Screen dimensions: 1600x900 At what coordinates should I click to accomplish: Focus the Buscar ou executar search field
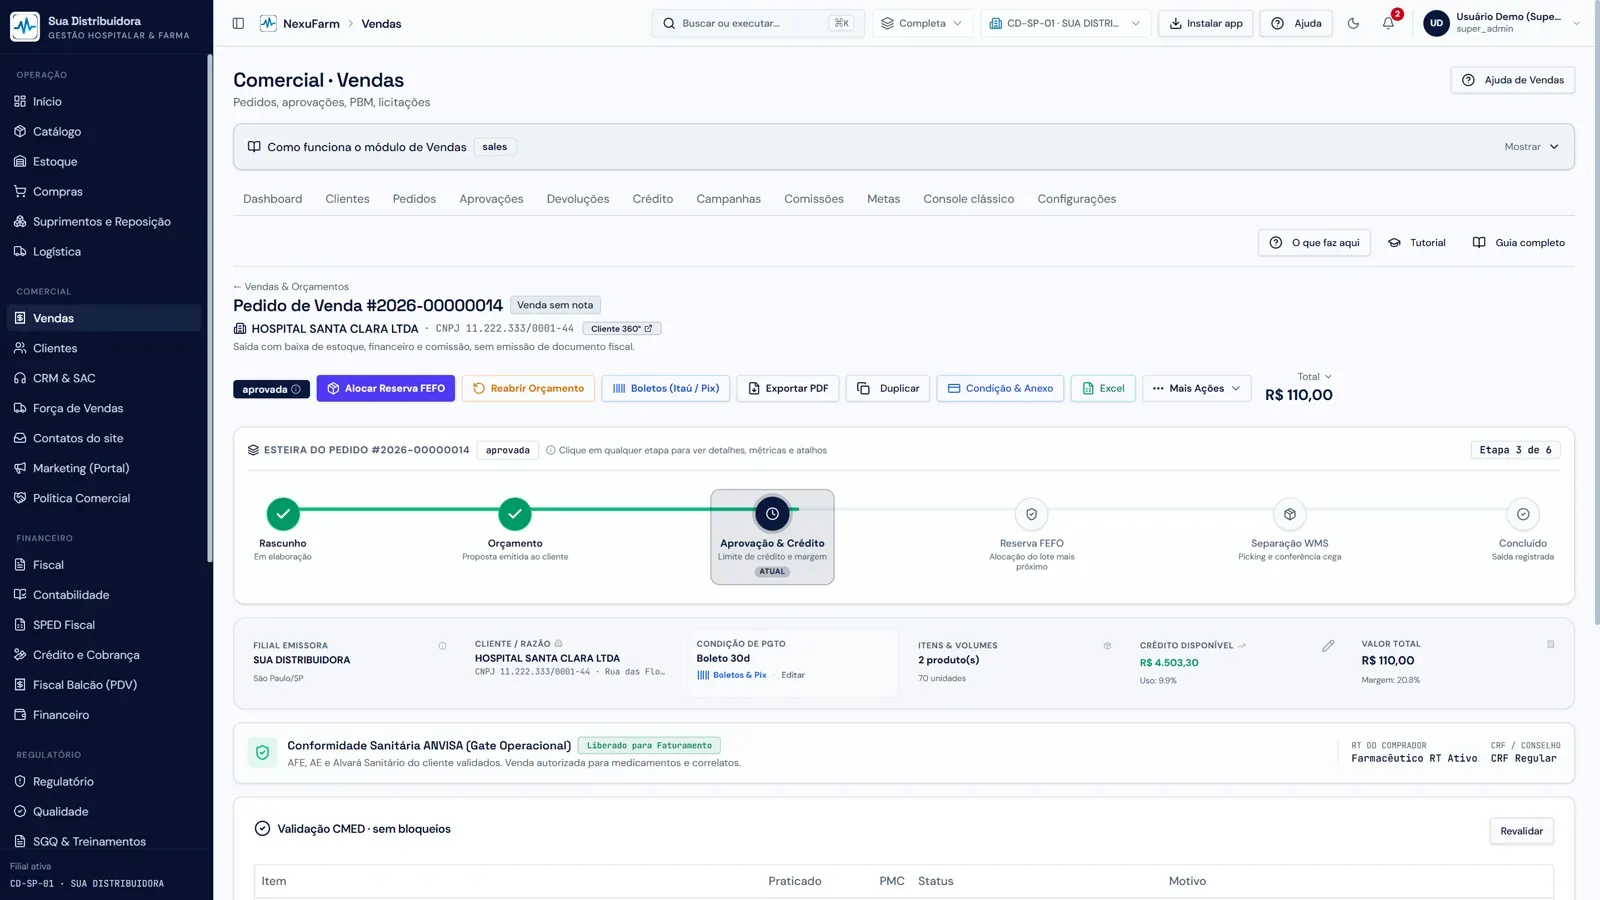tap(757, 23)
